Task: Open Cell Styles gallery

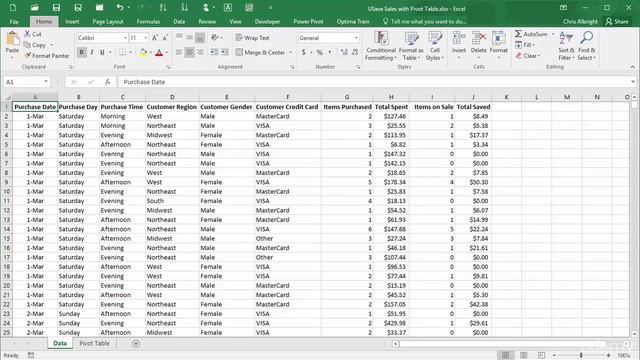Action: coord(435,46)
